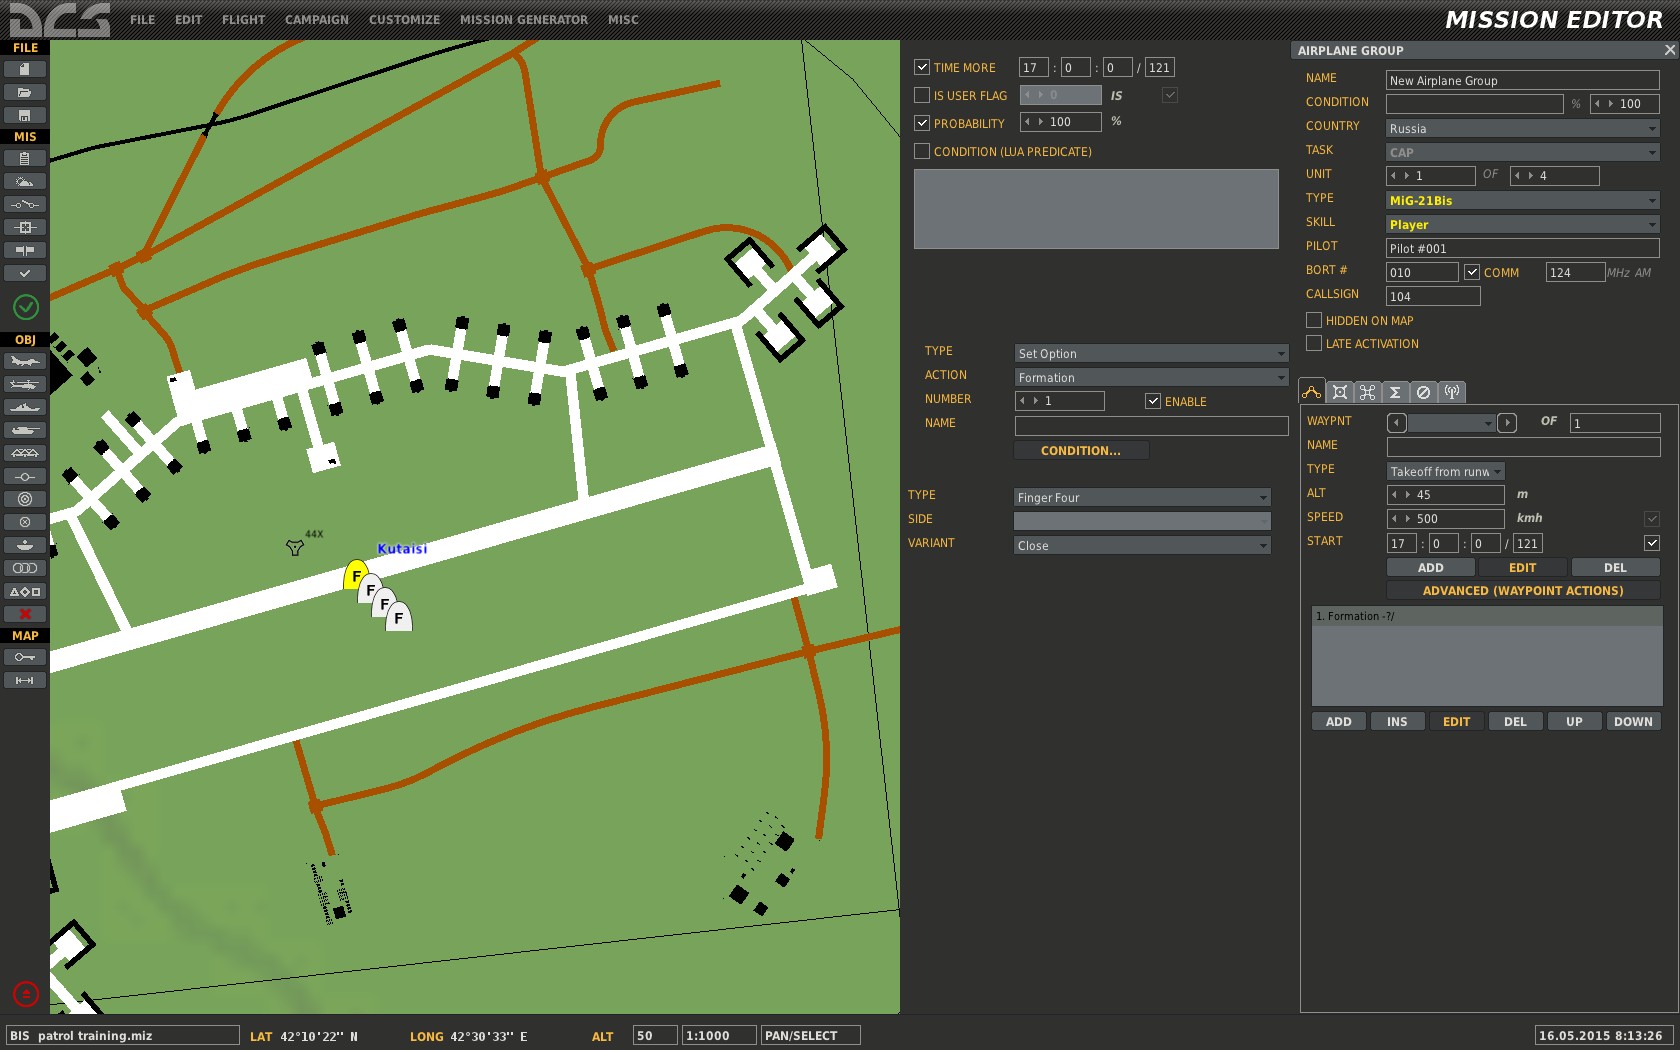1680x1050 pixels.
Task: Uncheck the TIME MORE checkbox
Action: [922, 67]
